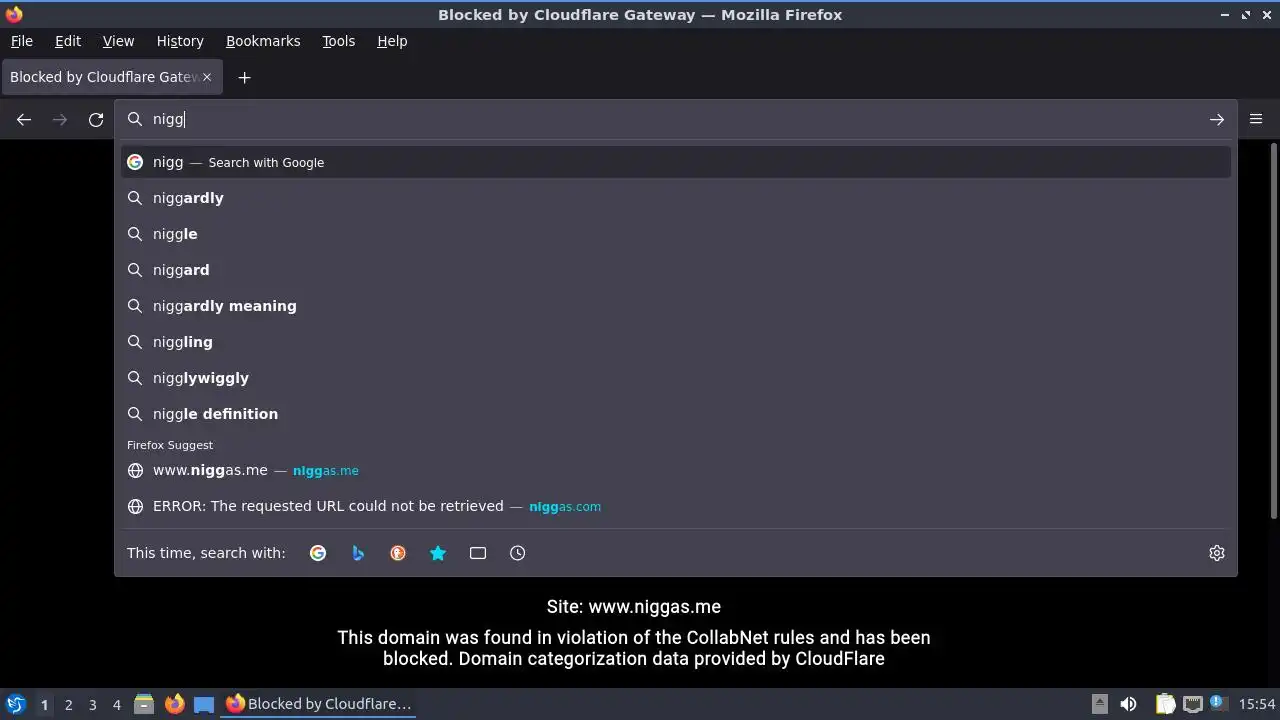
Task: Search history using the clock icon
Action: (x=517, y=553)
